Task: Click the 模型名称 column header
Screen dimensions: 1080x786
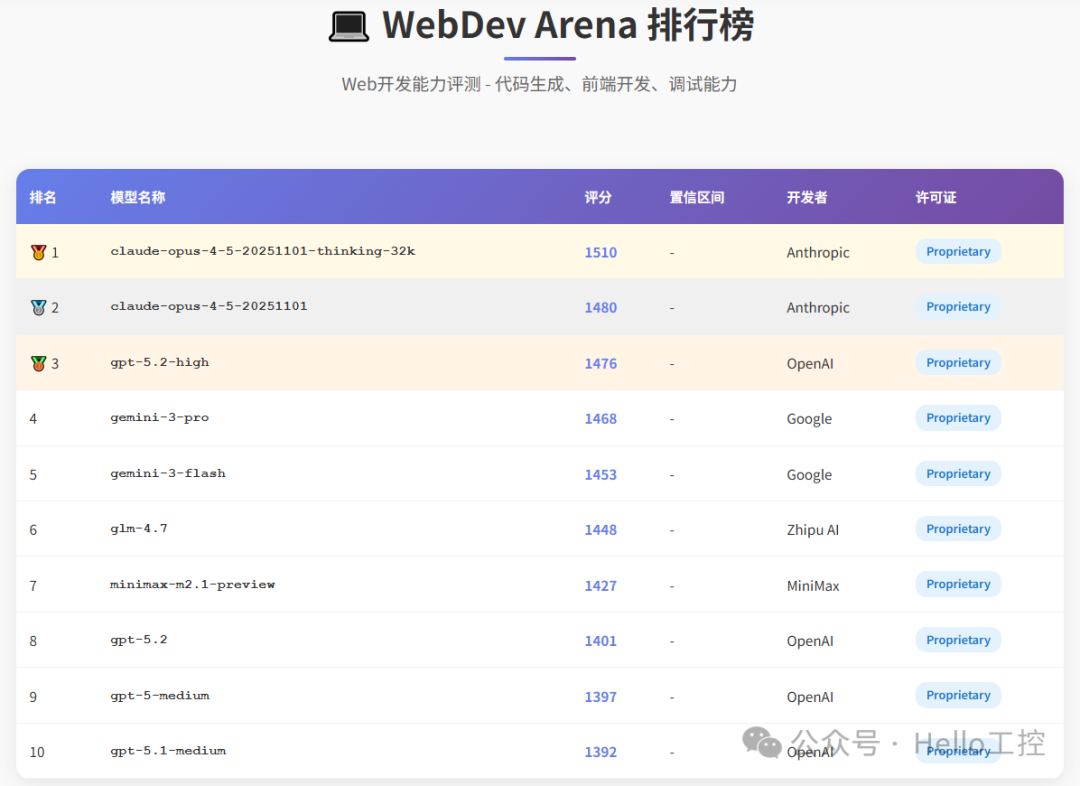Action: [x=136, y=197]
